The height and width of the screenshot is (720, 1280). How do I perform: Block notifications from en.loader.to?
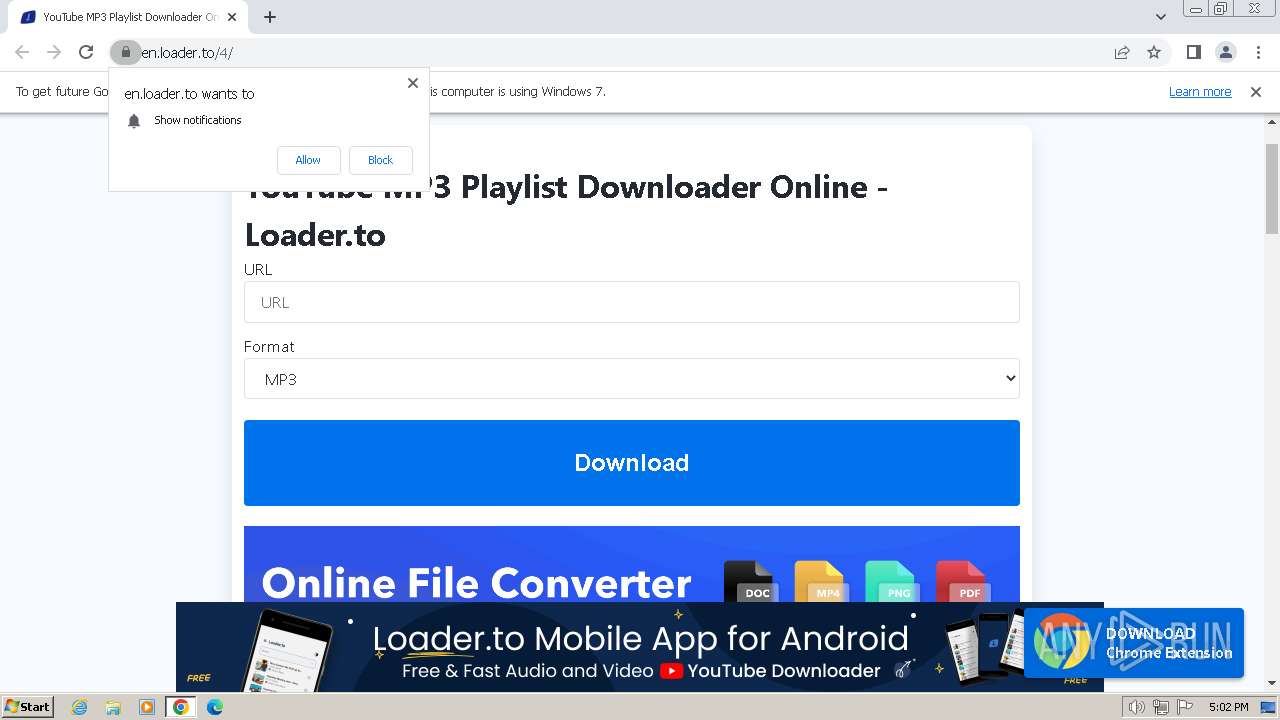[380, 160]
